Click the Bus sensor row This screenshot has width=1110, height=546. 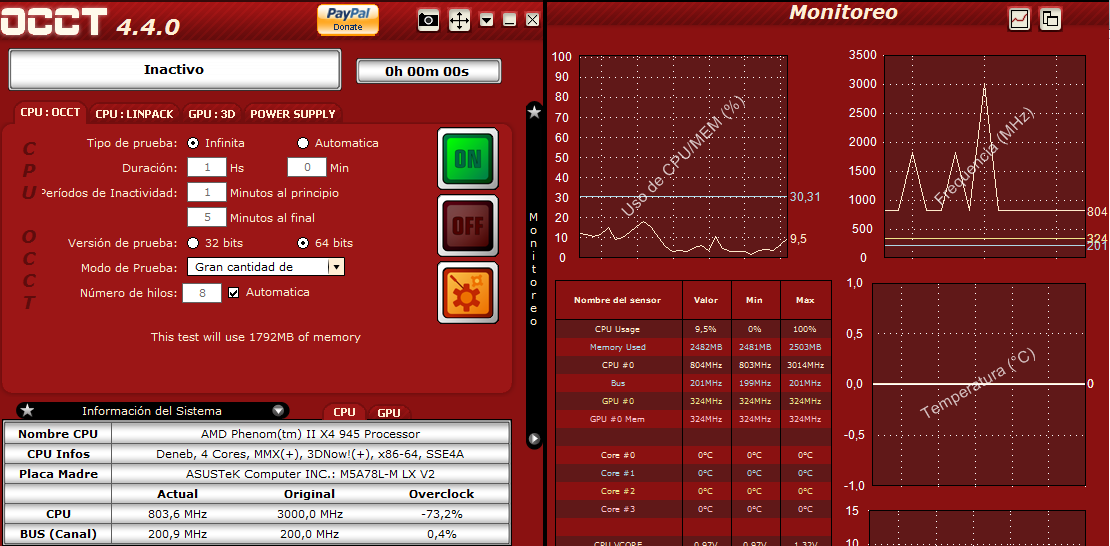(x=694, y=383)
